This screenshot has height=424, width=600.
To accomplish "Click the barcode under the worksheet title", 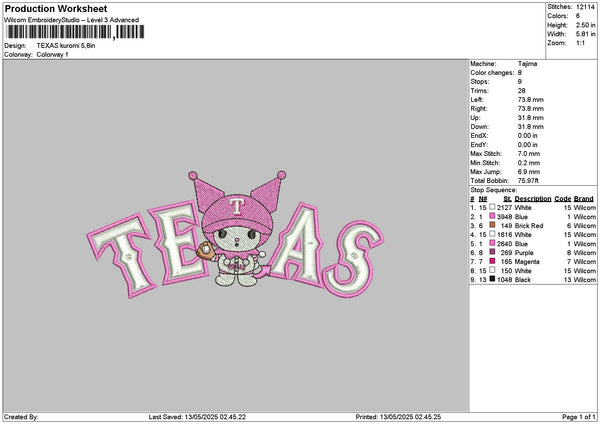I will [x=75, y=32].
